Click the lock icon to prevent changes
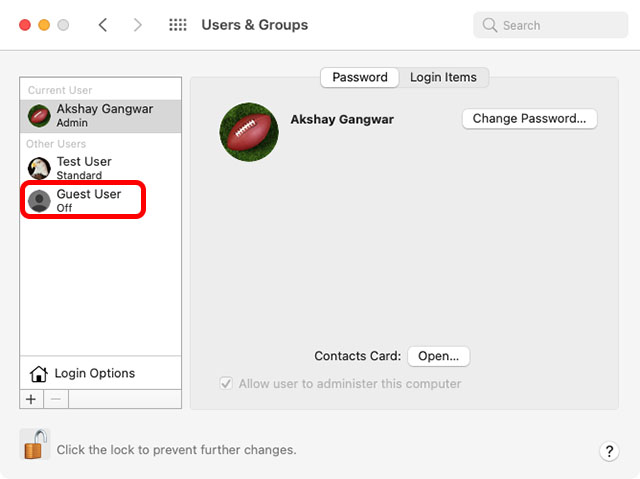Image resolution: width=640 pixels, height=479 pixels. [35, 445]
